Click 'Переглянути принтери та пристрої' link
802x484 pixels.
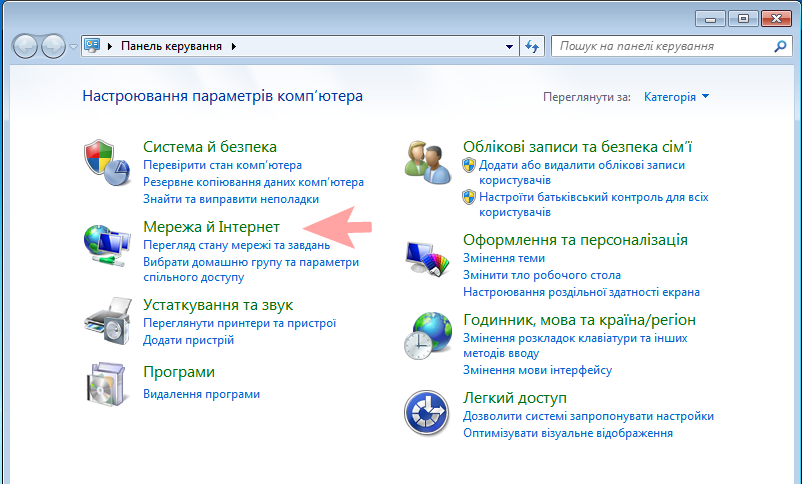[239, 323]
